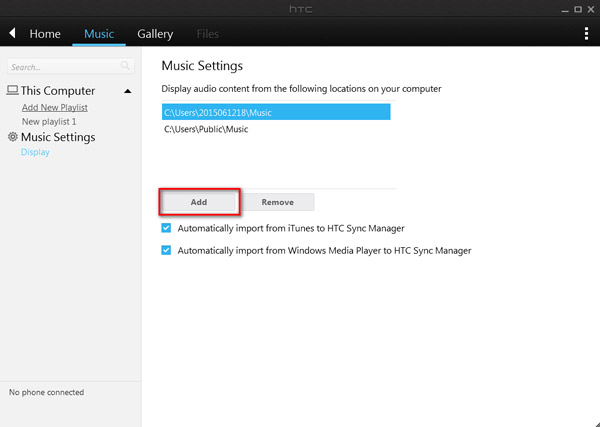Click the Add New Playlist link

click(x=54, y=107)
